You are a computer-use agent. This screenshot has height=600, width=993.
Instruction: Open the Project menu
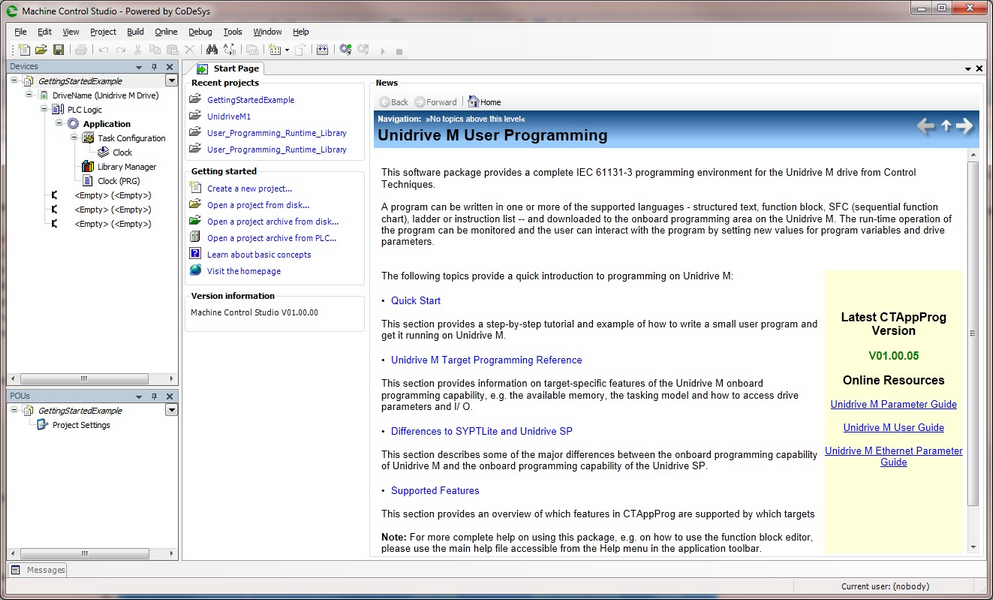103,32
